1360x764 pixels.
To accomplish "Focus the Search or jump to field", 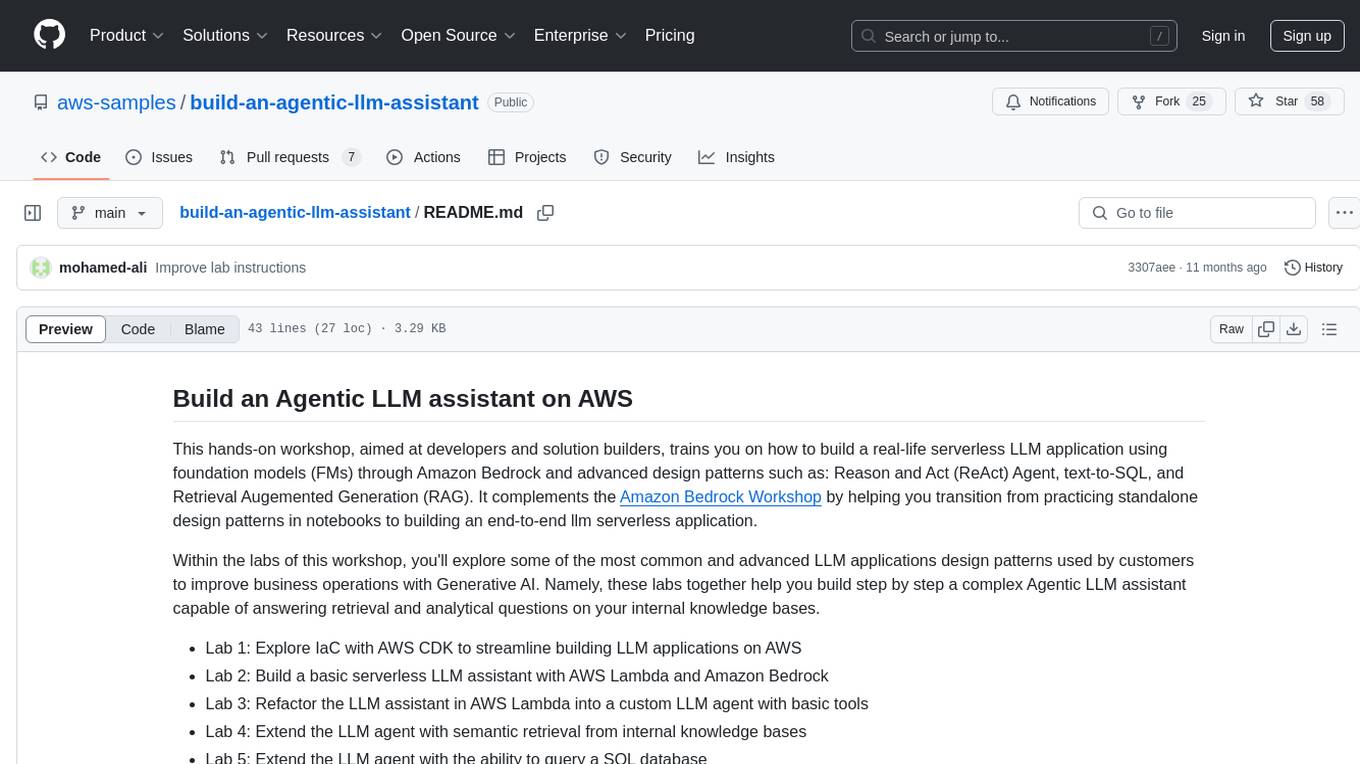I will tap(1016, 36).
